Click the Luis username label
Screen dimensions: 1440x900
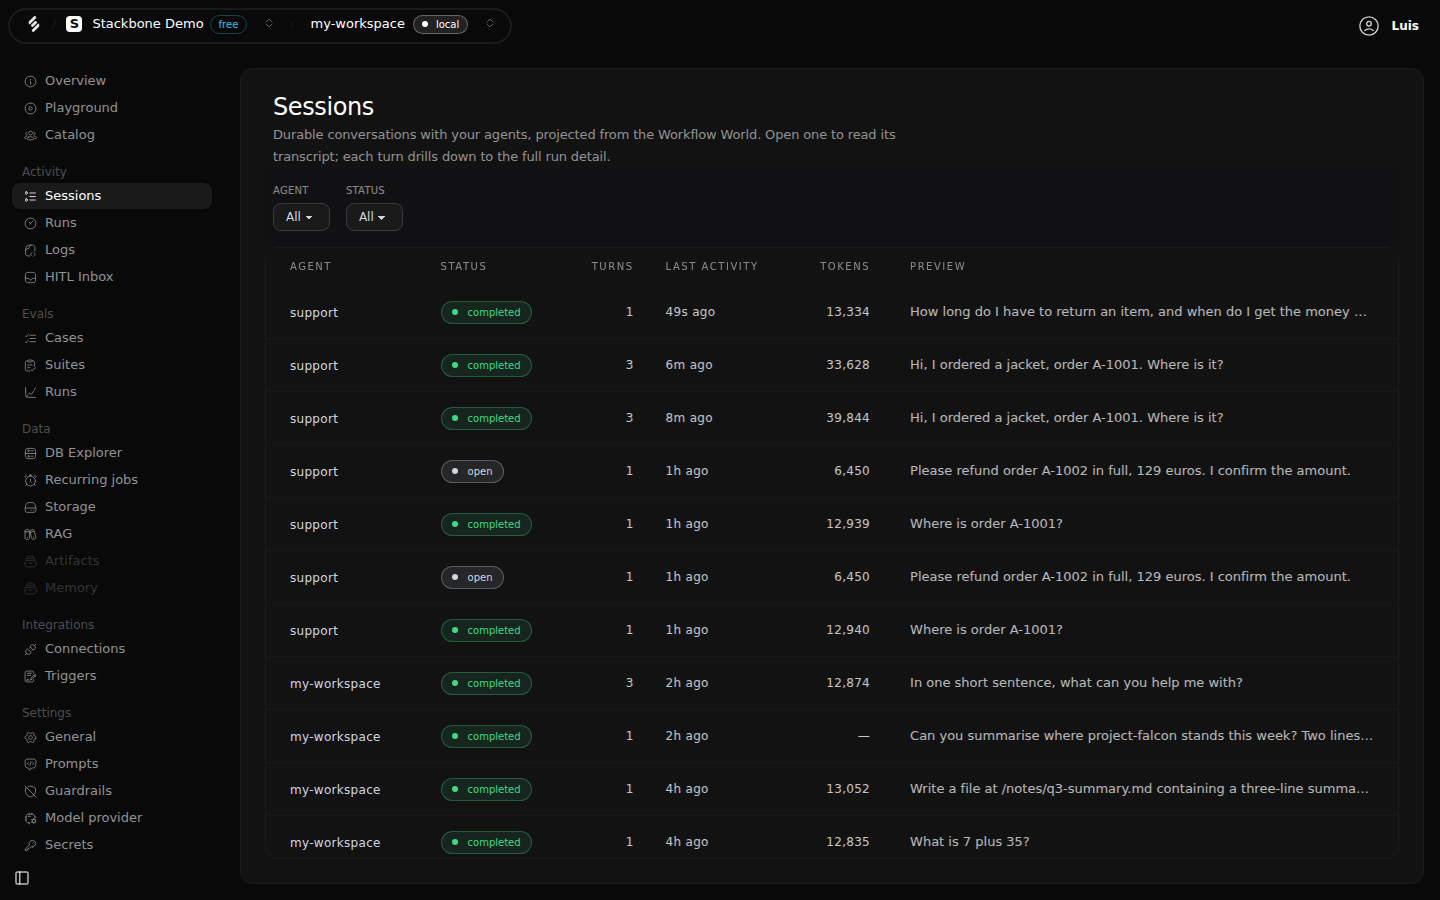click(x=1405, y=26)
